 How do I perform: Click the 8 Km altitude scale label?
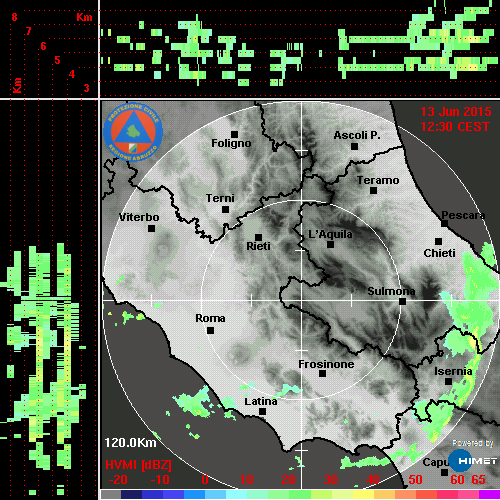[14, 17]
